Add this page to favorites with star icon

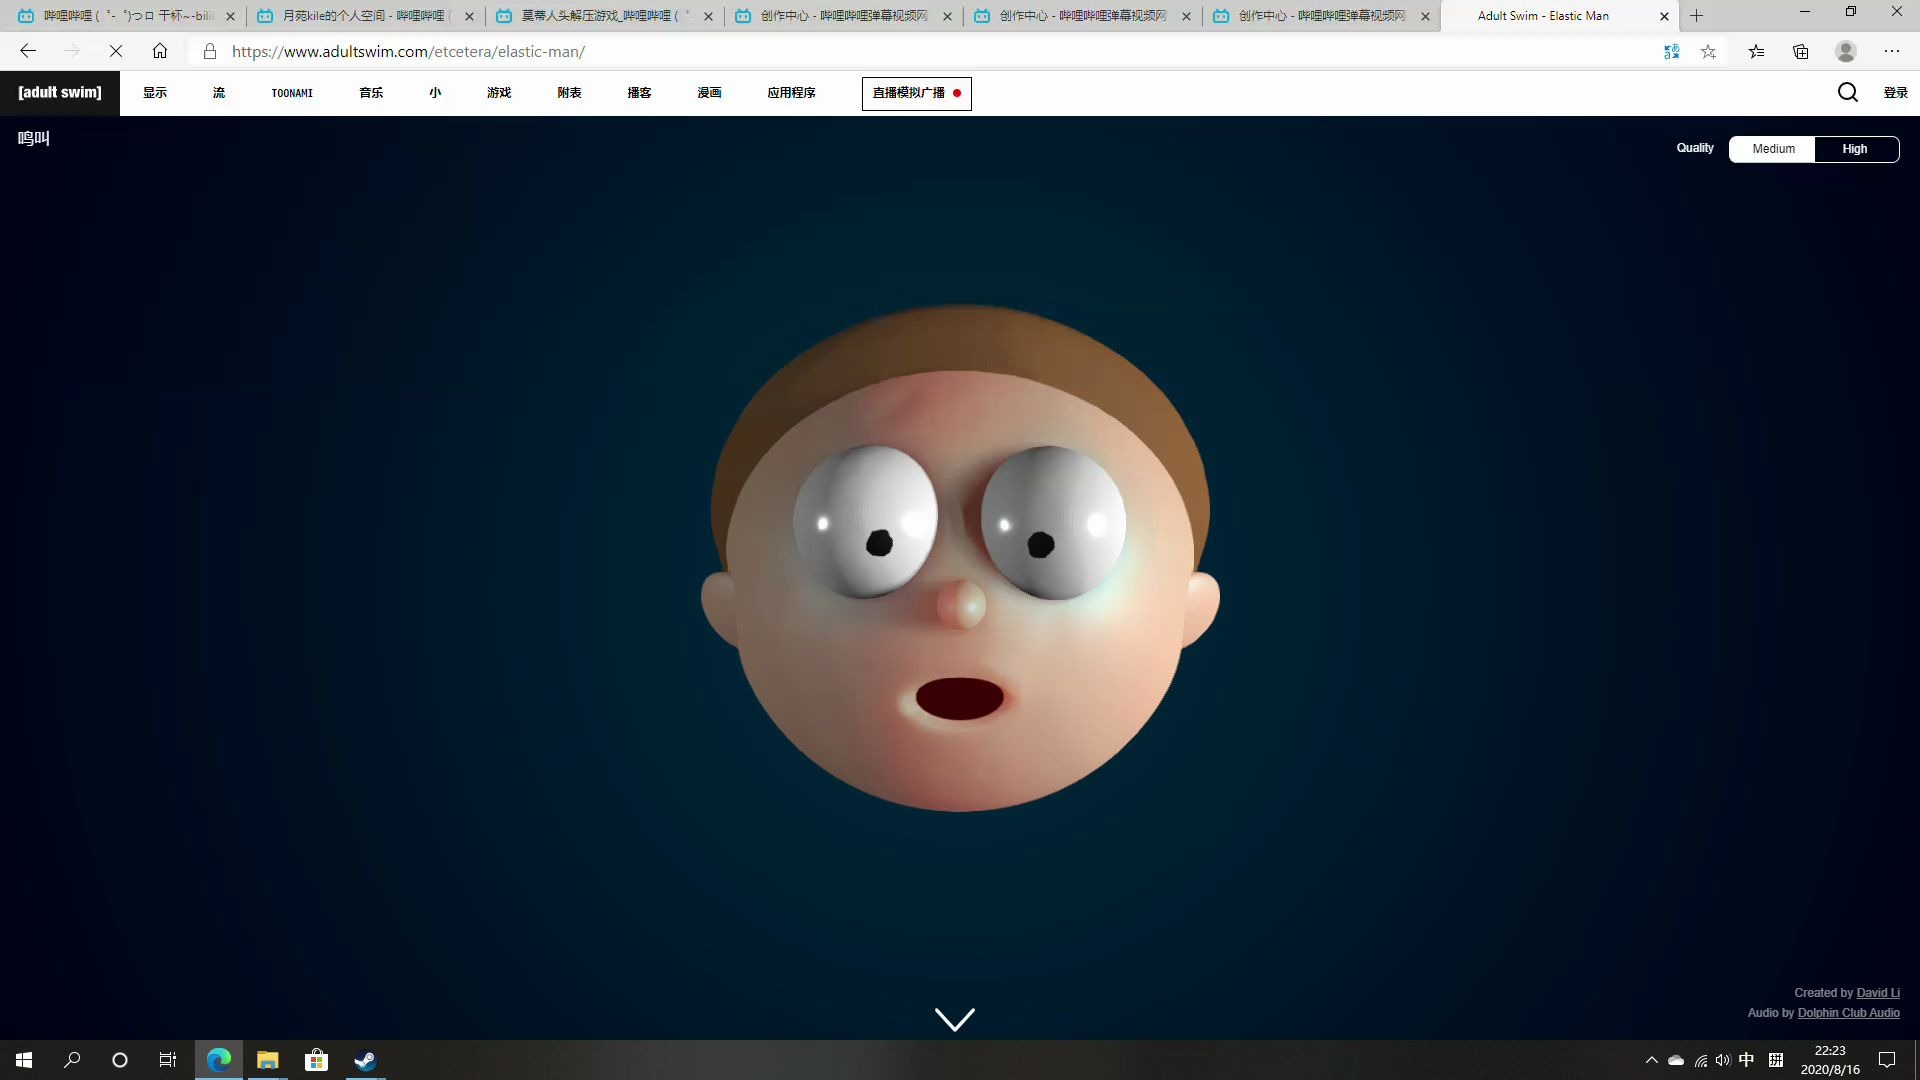tap(1709, 51)
